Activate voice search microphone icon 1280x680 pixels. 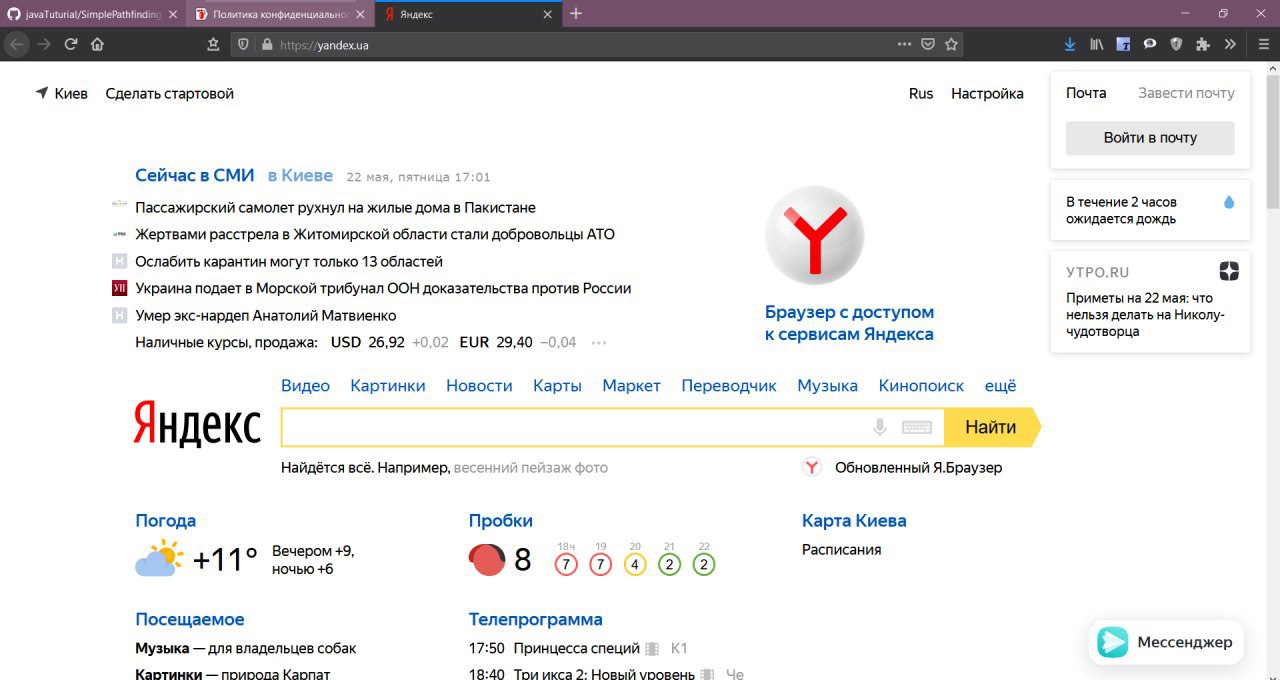[x=880, y=427]
